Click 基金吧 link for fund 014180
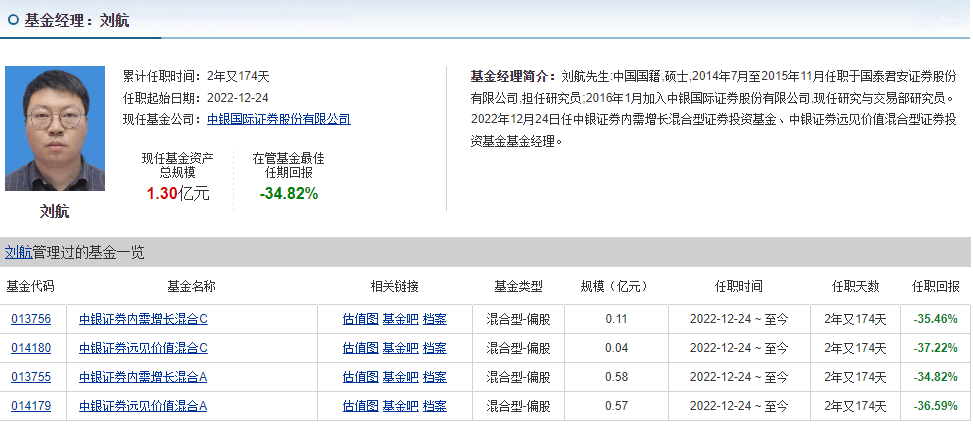This screenshot has width=973, height=429. (400, 348)
